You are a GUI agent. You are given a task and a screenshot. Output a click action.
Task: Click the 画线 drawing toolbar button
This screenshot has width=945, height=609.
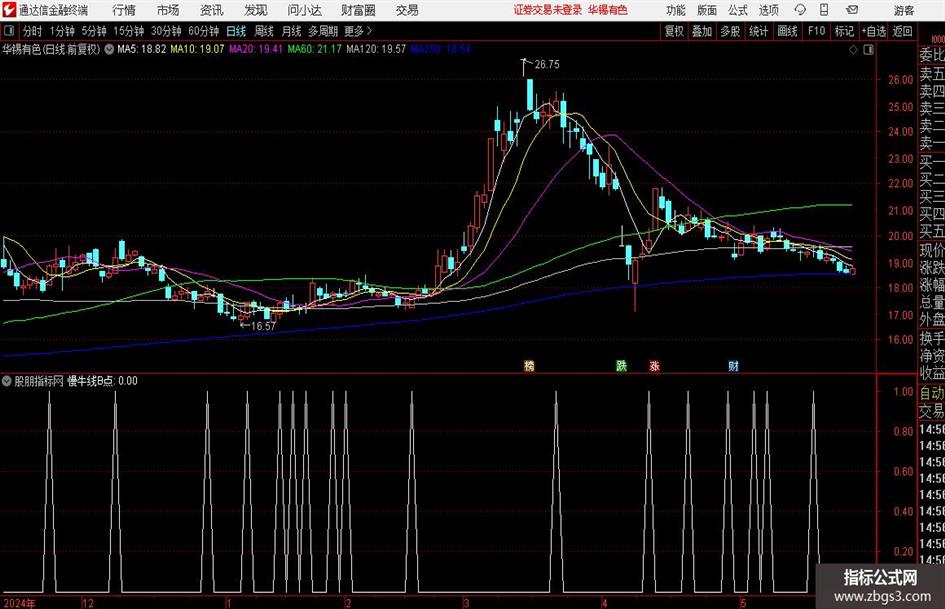coord(787,31)
